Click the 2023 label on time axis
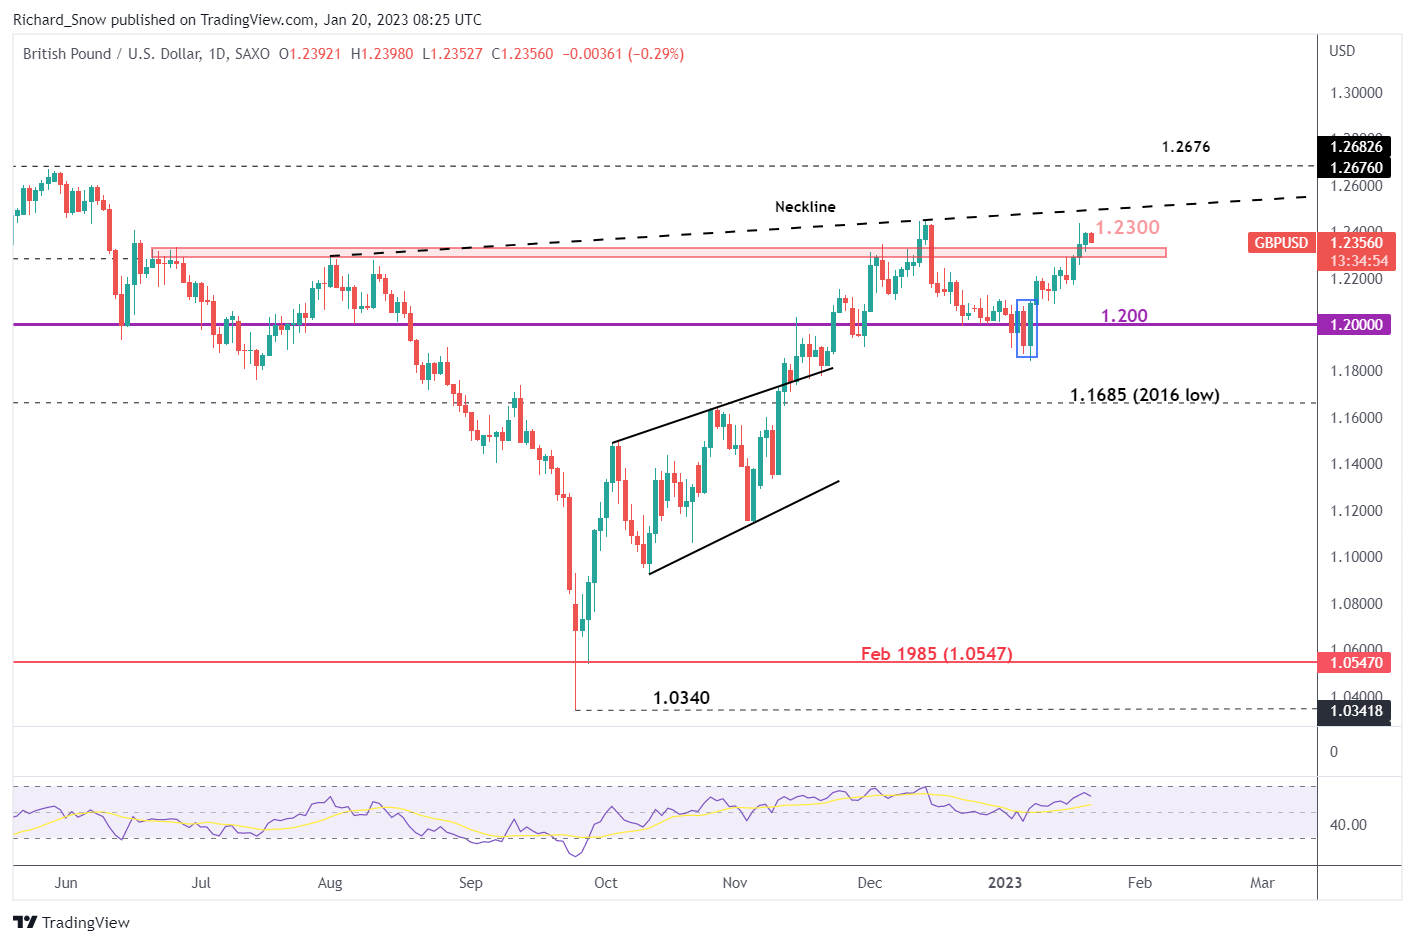Screen dimensions: 1415x944 (x=1005, y=883)
